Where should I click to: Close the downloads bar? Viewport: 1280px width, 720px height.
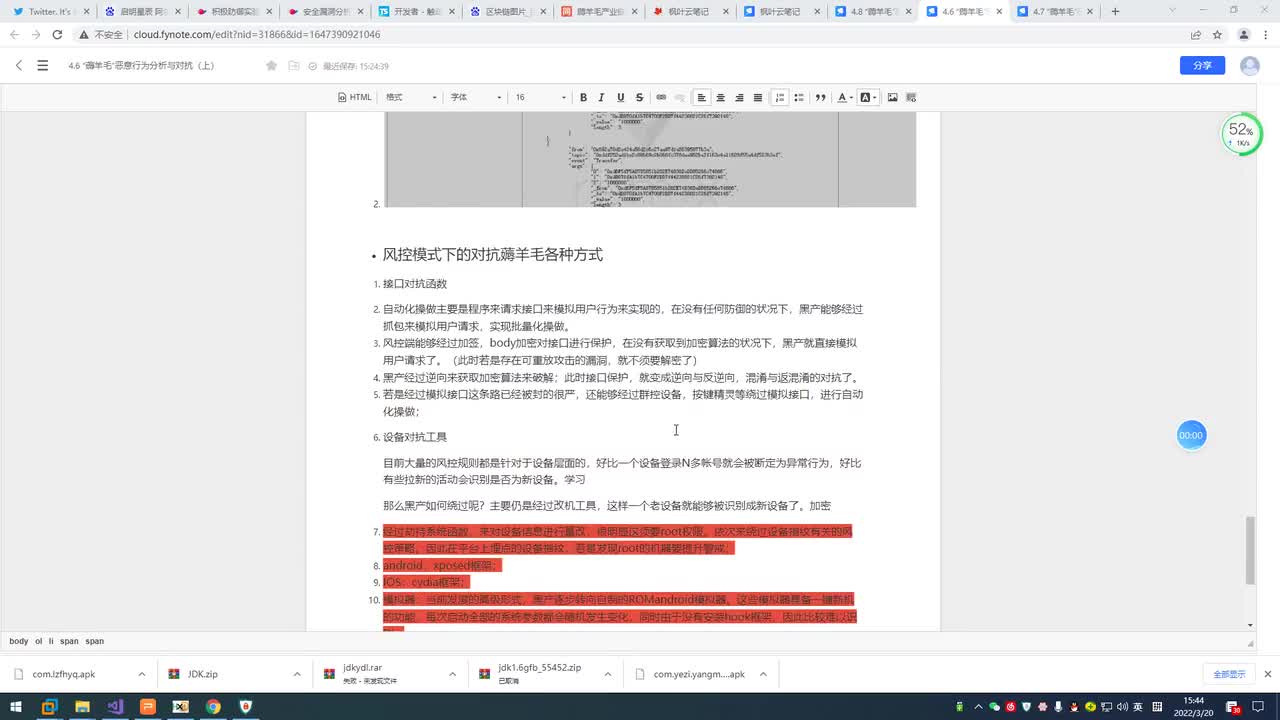tap(1268, 674)
